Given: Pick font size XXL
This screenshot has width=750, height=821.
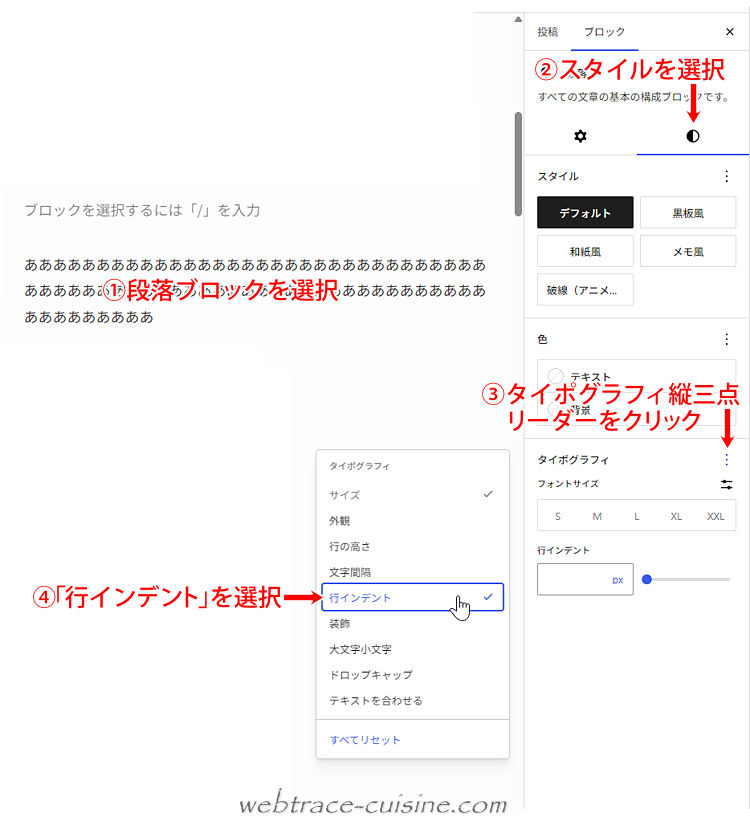Looking at the screenshot, I should (x=715, y=516).
